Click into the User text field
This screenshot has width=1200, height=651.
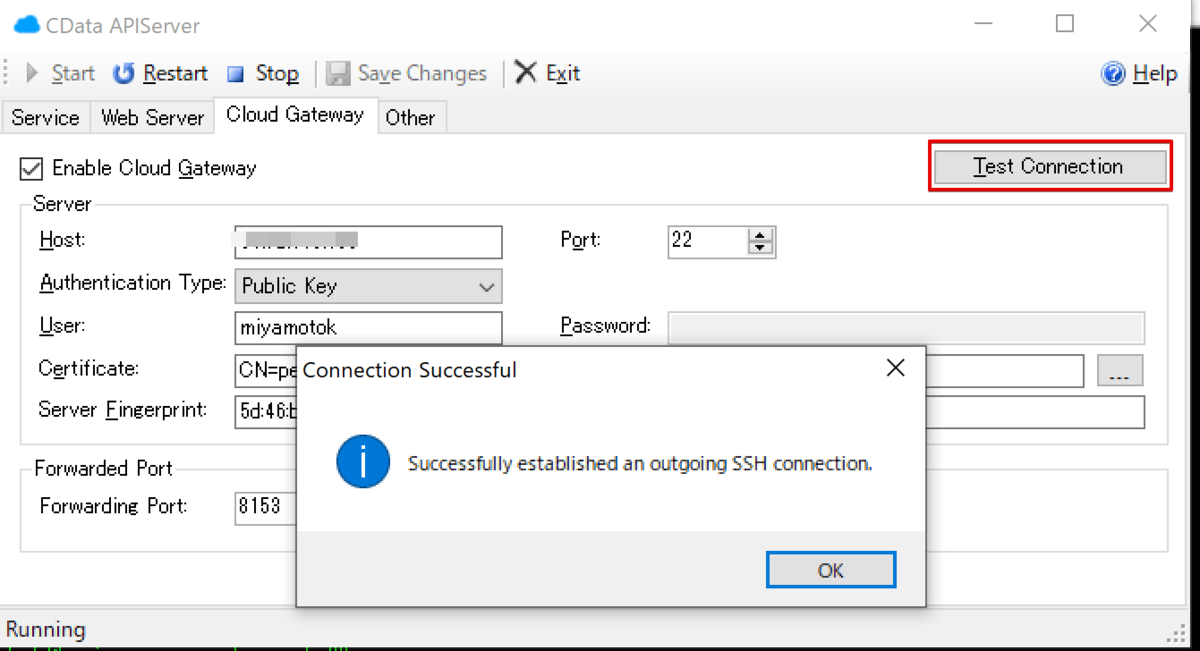click(x=368, y=326)
